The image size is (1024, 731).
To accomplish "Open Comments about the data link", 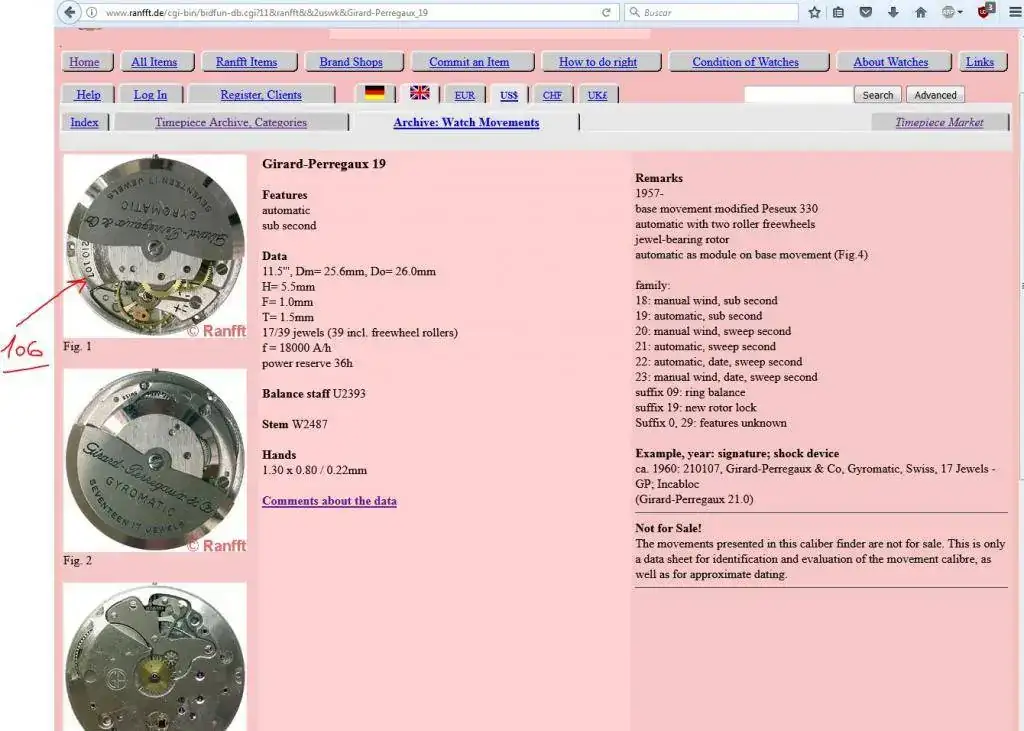I will (x=329, y=501).
